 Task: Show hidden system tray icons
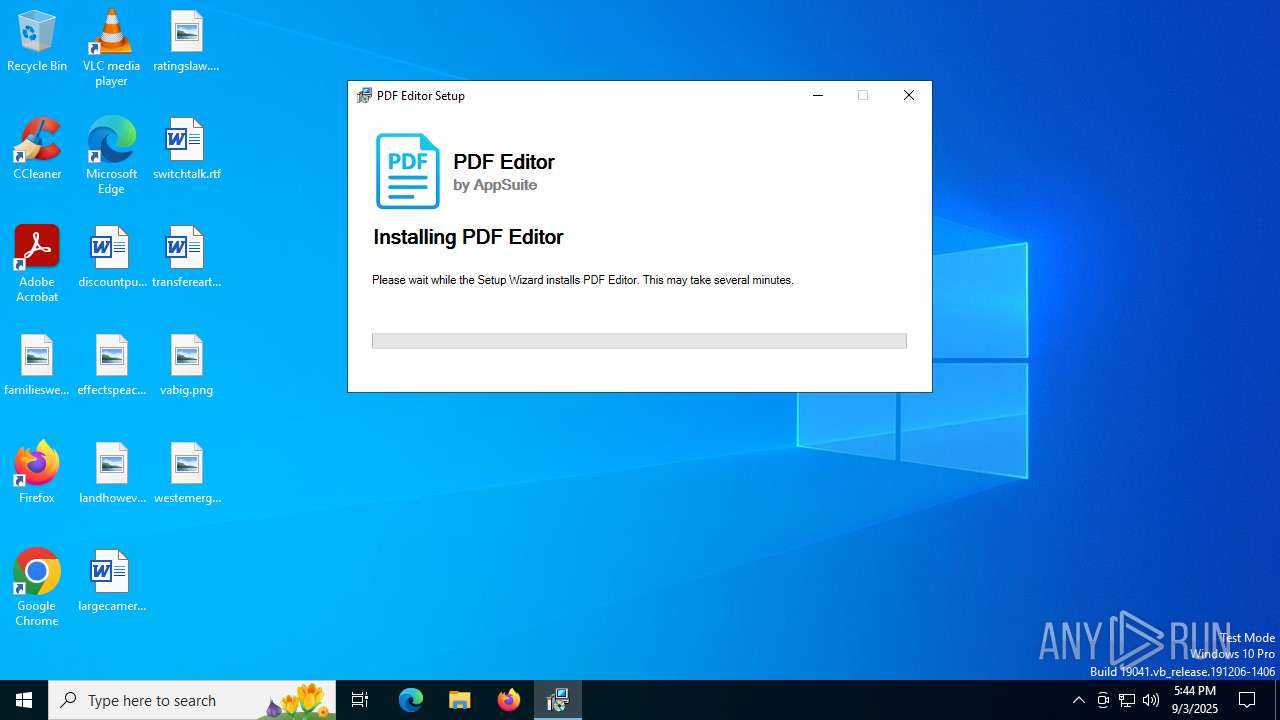point(1078,700)
